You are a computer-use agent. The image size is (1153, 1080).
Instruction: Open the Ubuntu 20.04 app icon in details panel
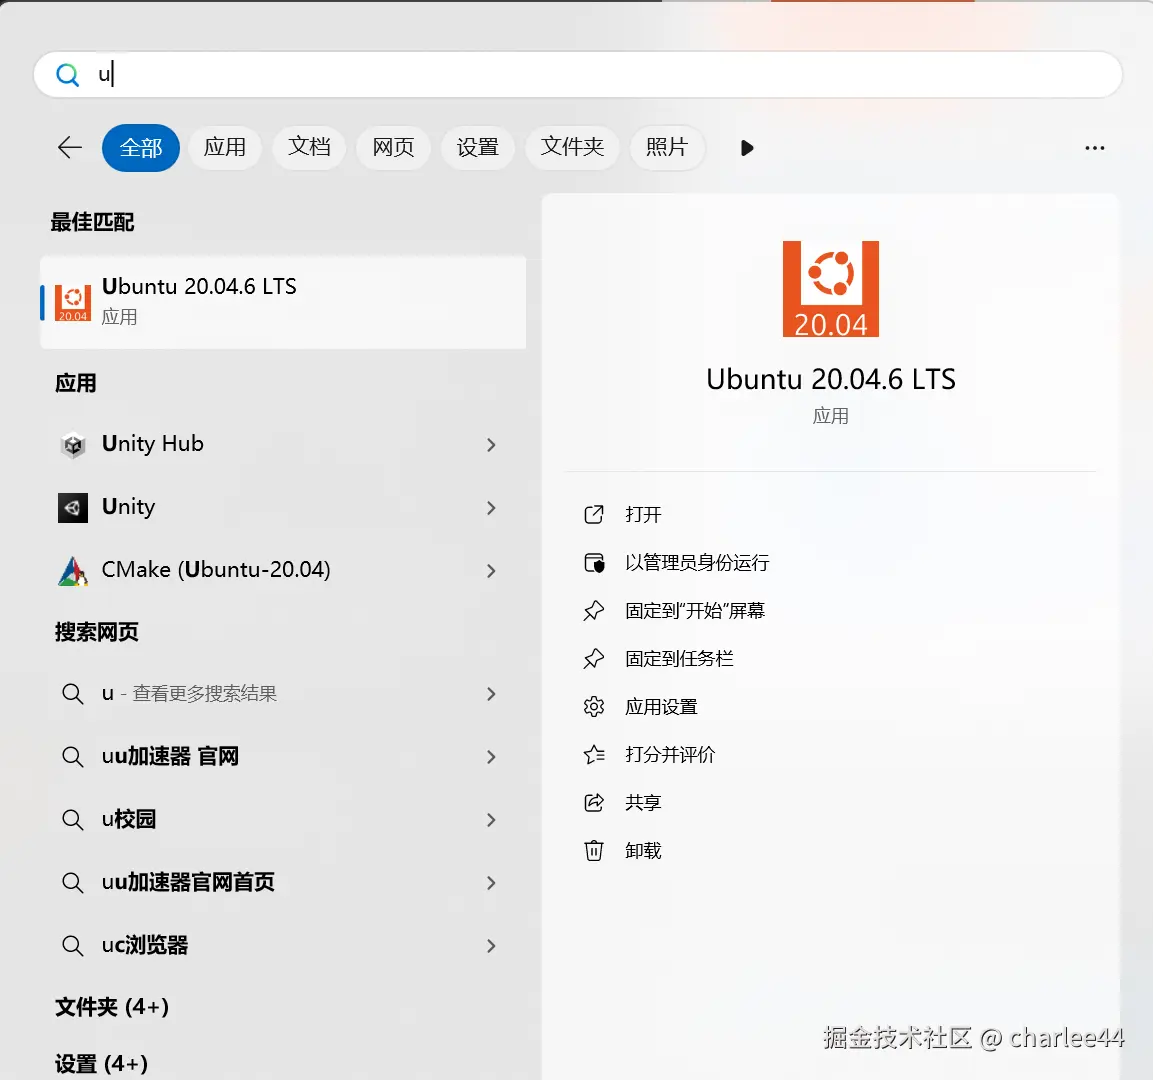tap(830, 289)
